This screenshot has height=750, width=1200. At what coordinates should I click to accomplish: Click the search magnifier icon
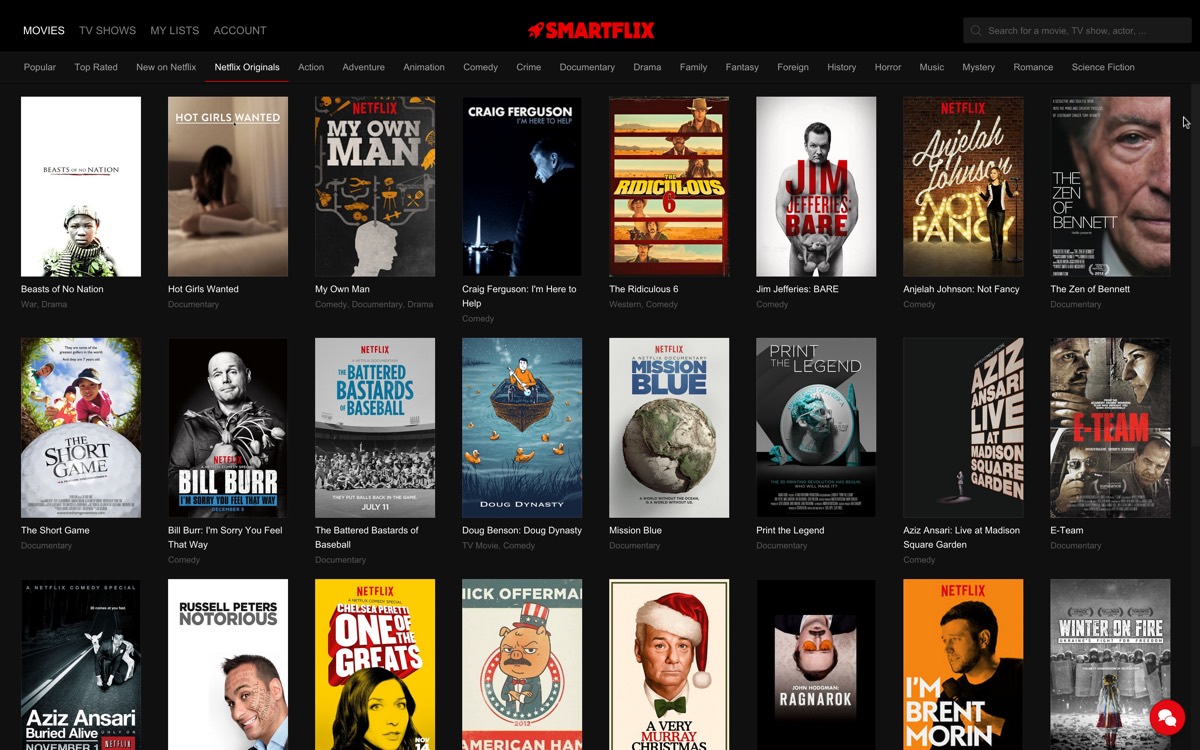click(x=976, y=31)
